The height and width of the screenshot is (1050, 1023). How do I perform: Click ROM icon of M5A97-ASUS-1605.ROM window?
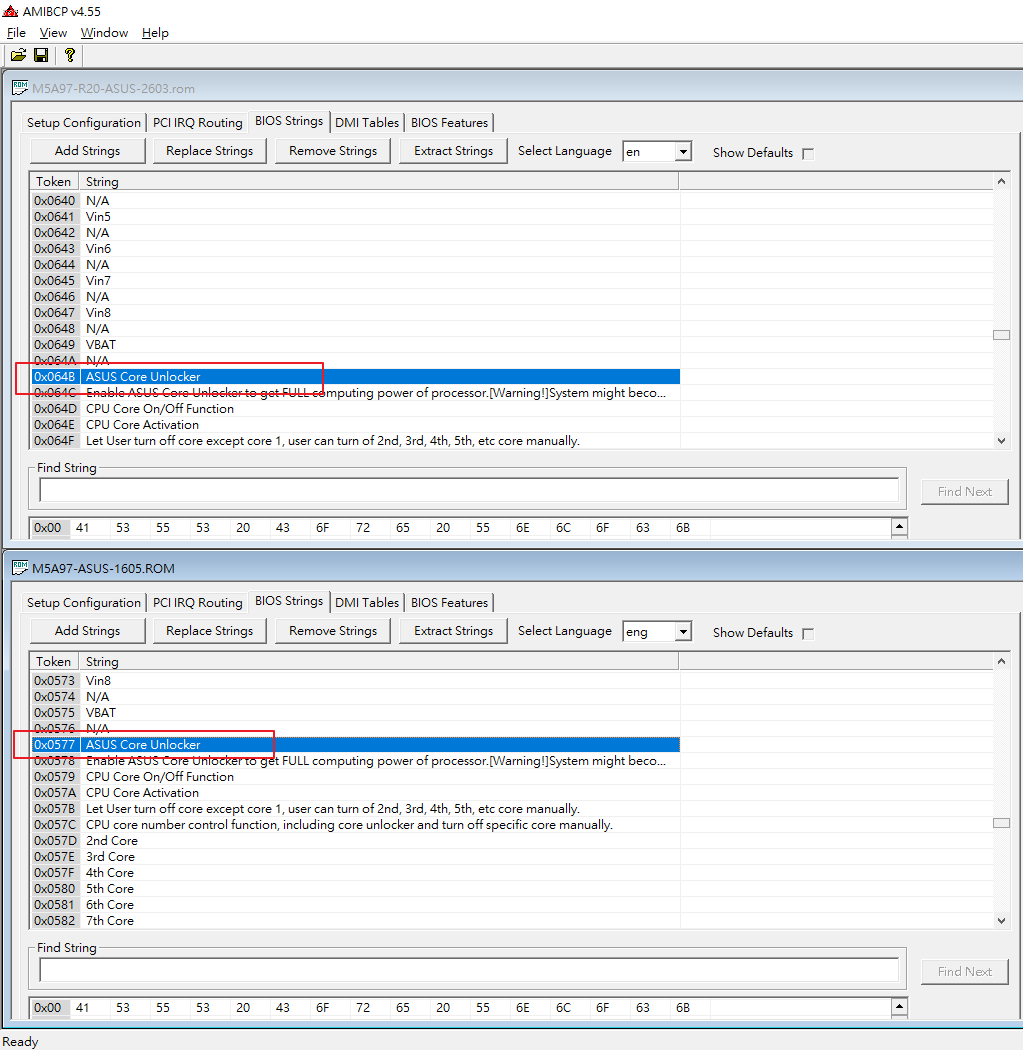tap(20, 568)
